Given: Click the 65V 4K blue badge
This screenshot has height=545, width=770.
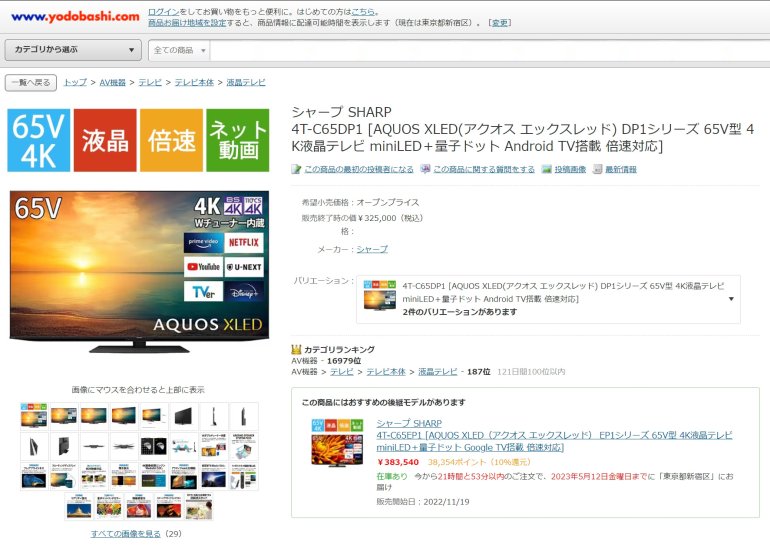Looking at the screenshot, I should (x=39, y=140).
